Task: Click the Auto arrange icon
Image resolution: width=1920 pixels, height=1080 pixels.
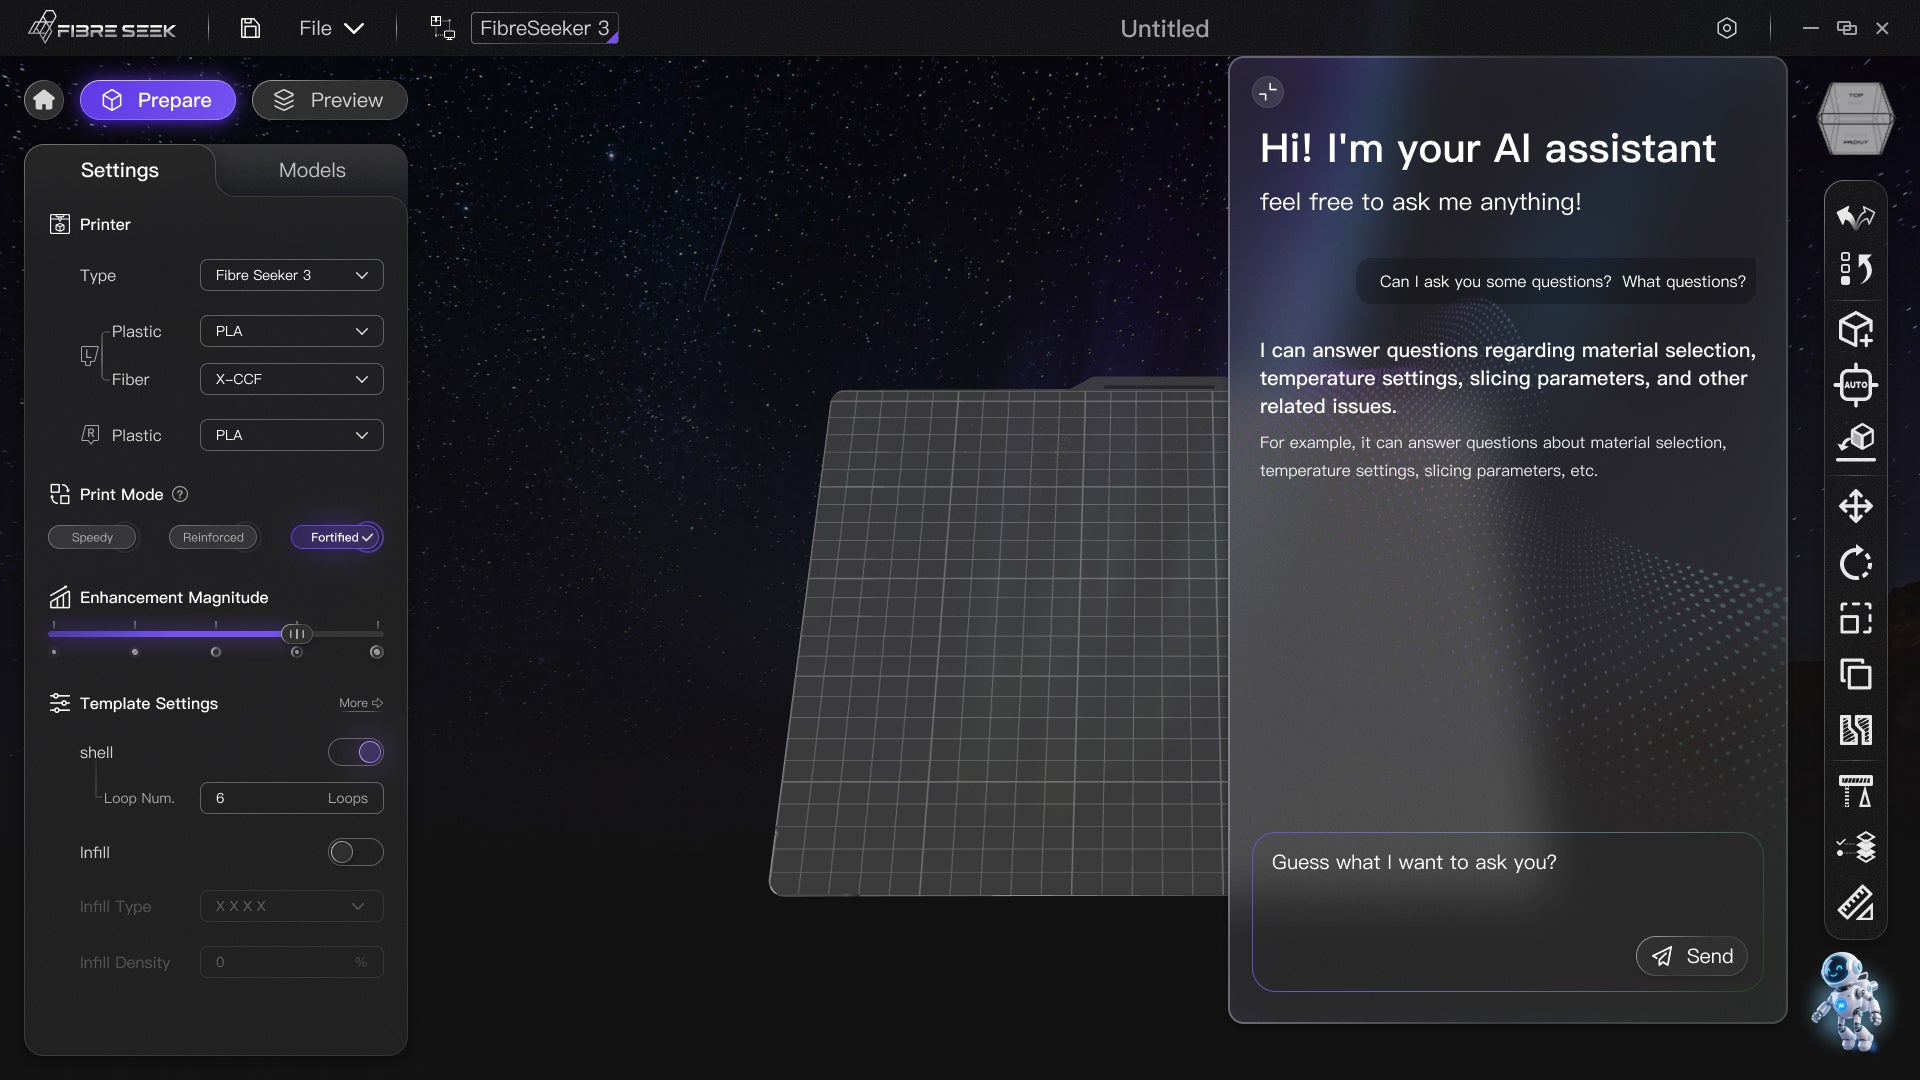Action: click(x=1855, y=385)
